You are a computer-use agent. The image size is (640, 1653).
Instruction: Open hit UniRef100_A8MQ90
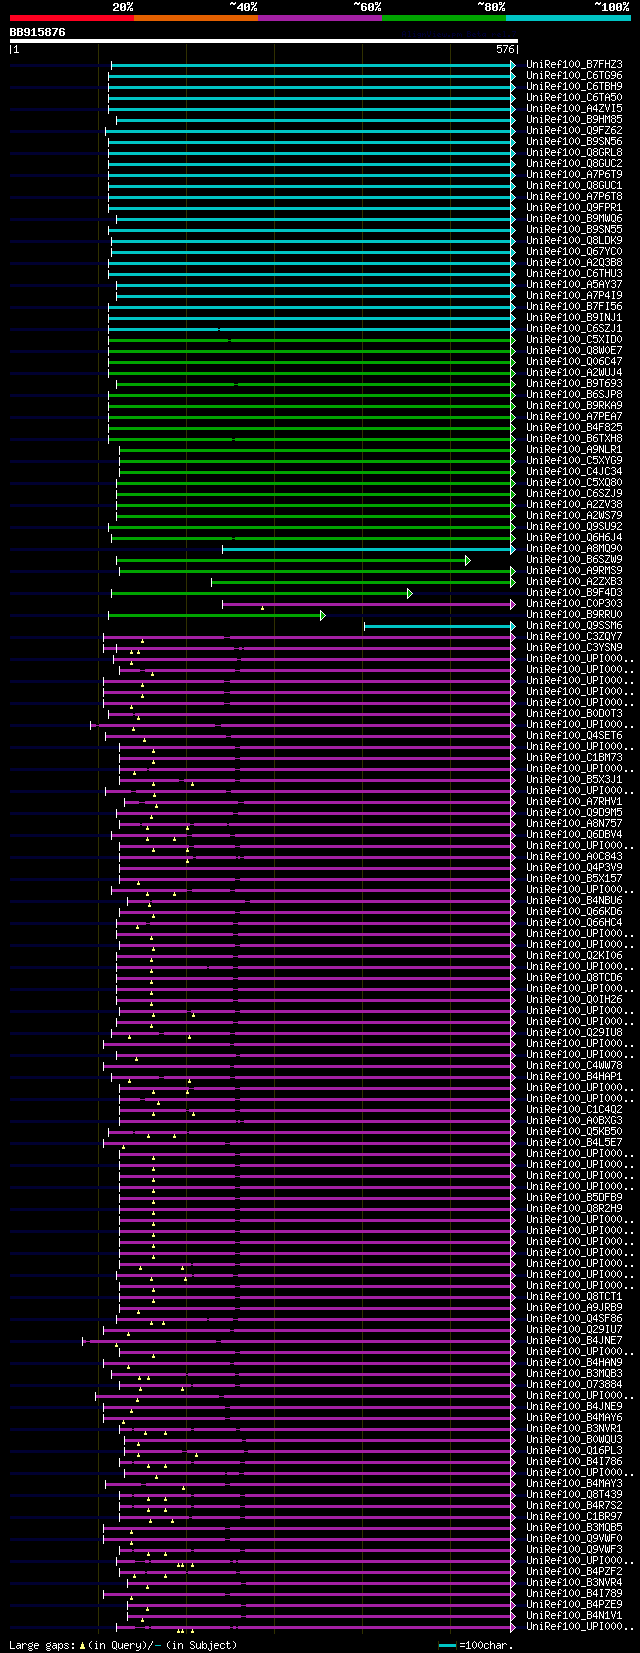574,548
